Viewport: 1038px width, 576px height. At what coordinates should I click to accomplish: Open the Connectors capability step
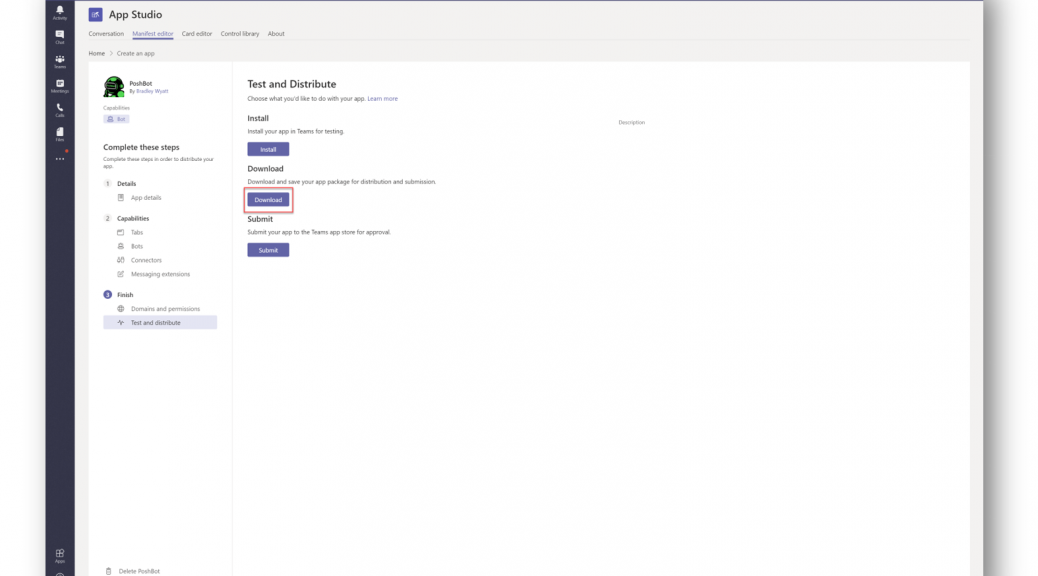[x=146, y=260]
